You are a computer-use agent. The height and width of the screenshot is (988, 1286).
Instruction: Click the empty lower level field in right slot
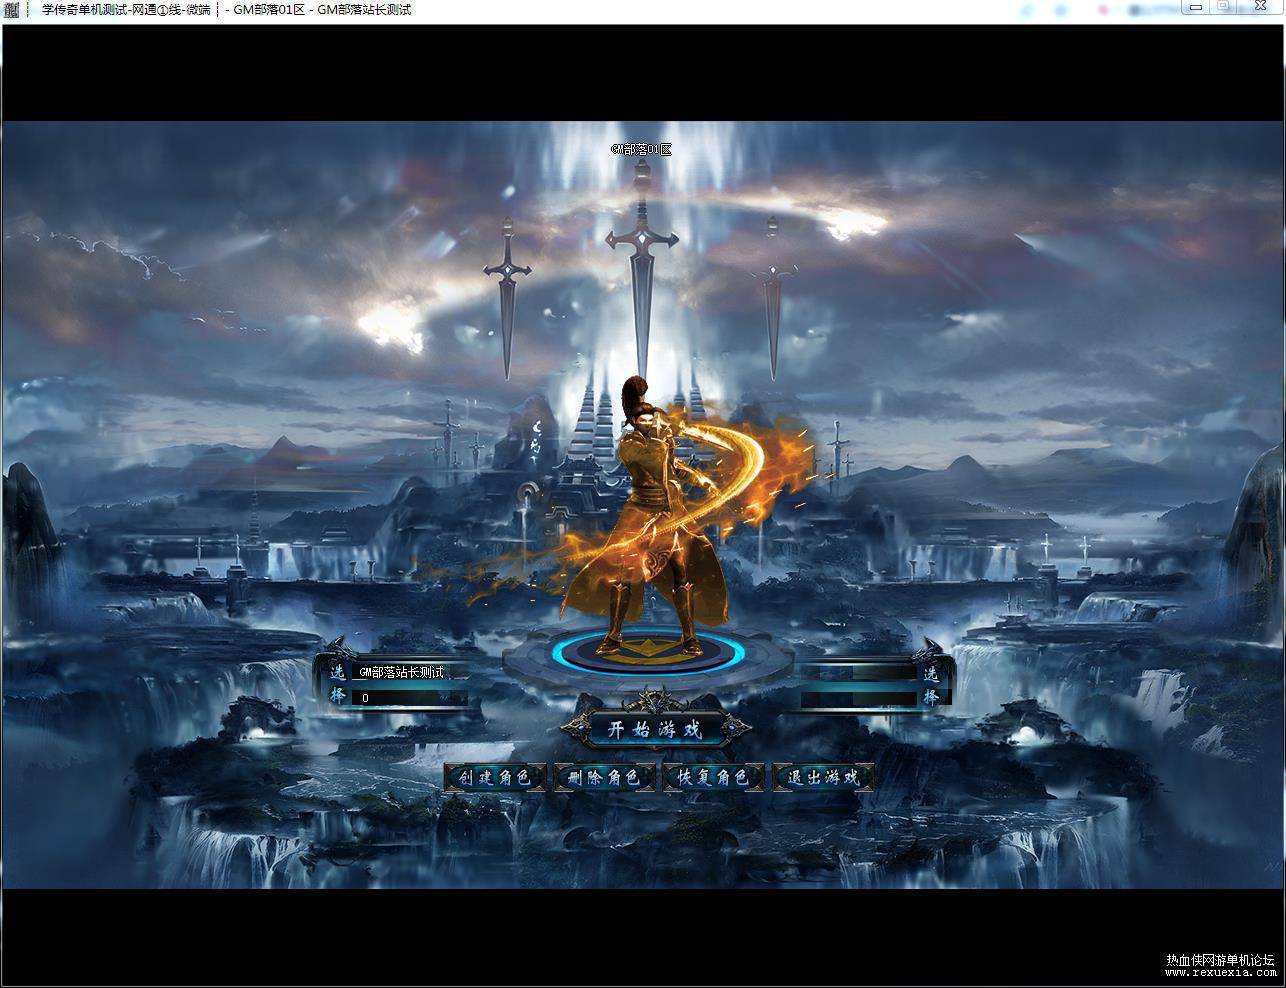861,698
